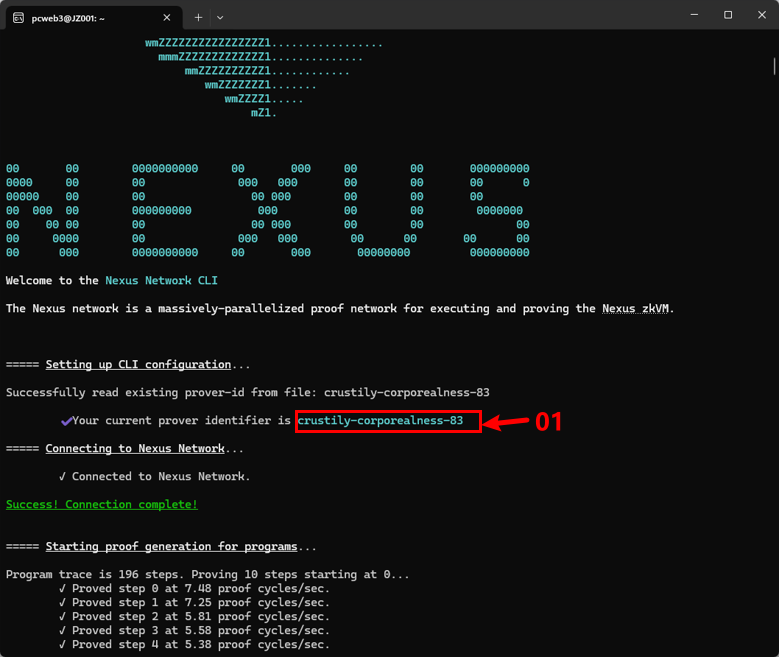Image resolution: width=779 pixels, height=657 pixels.
Task: Click 'massively-parallelized proof network' text
Action: [x=277, y=309]
